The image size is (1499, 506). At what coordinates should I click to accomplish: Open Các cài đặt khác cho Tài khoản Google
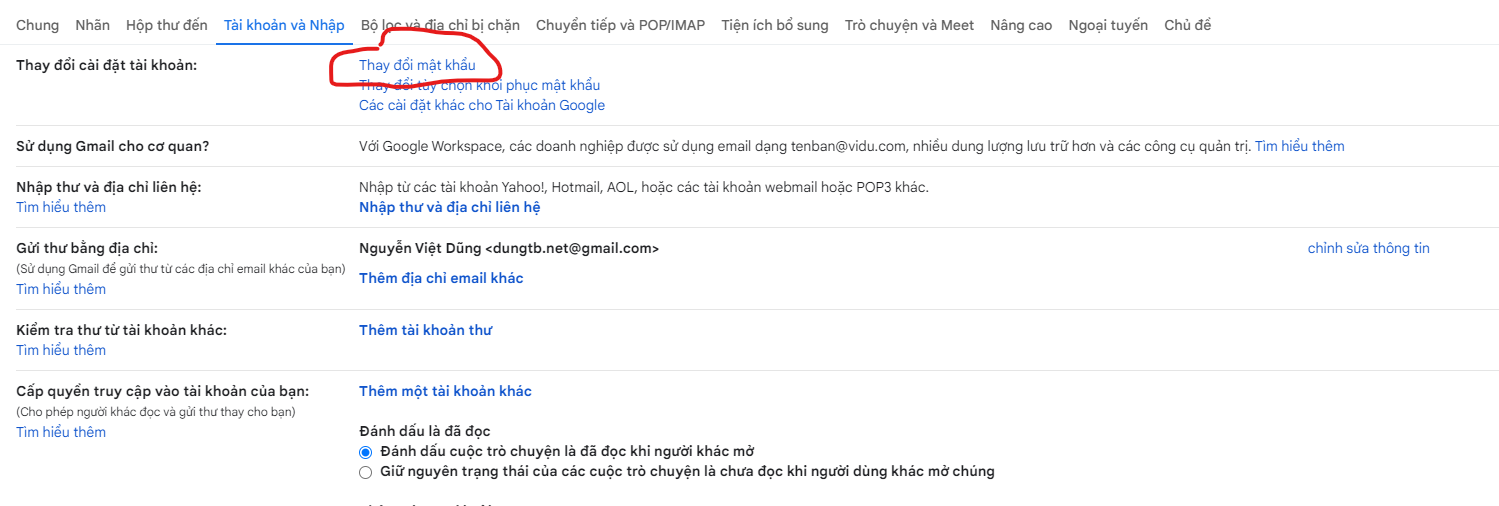(481, 105)
